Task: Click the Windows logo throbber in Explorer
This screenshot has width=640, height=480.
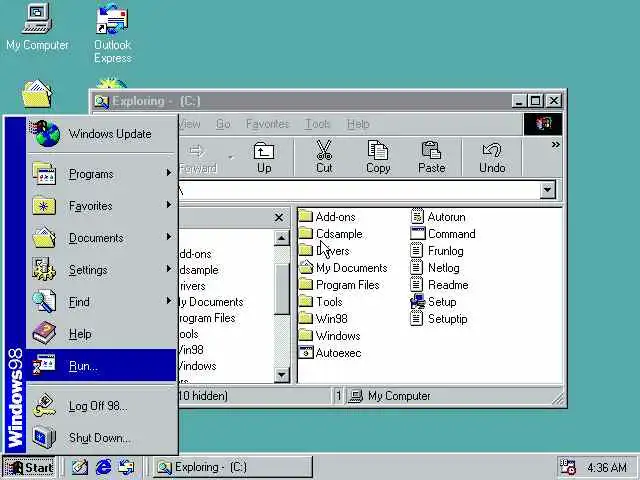Action: click(543, 124)
